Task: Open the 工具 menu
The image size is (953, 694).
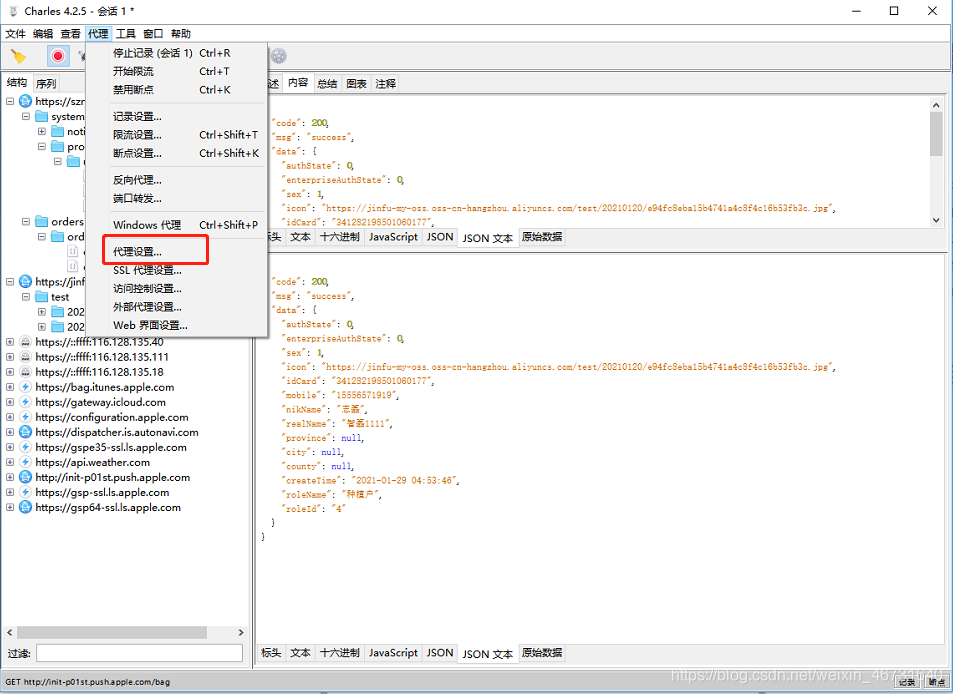Action: pos(126,33)
